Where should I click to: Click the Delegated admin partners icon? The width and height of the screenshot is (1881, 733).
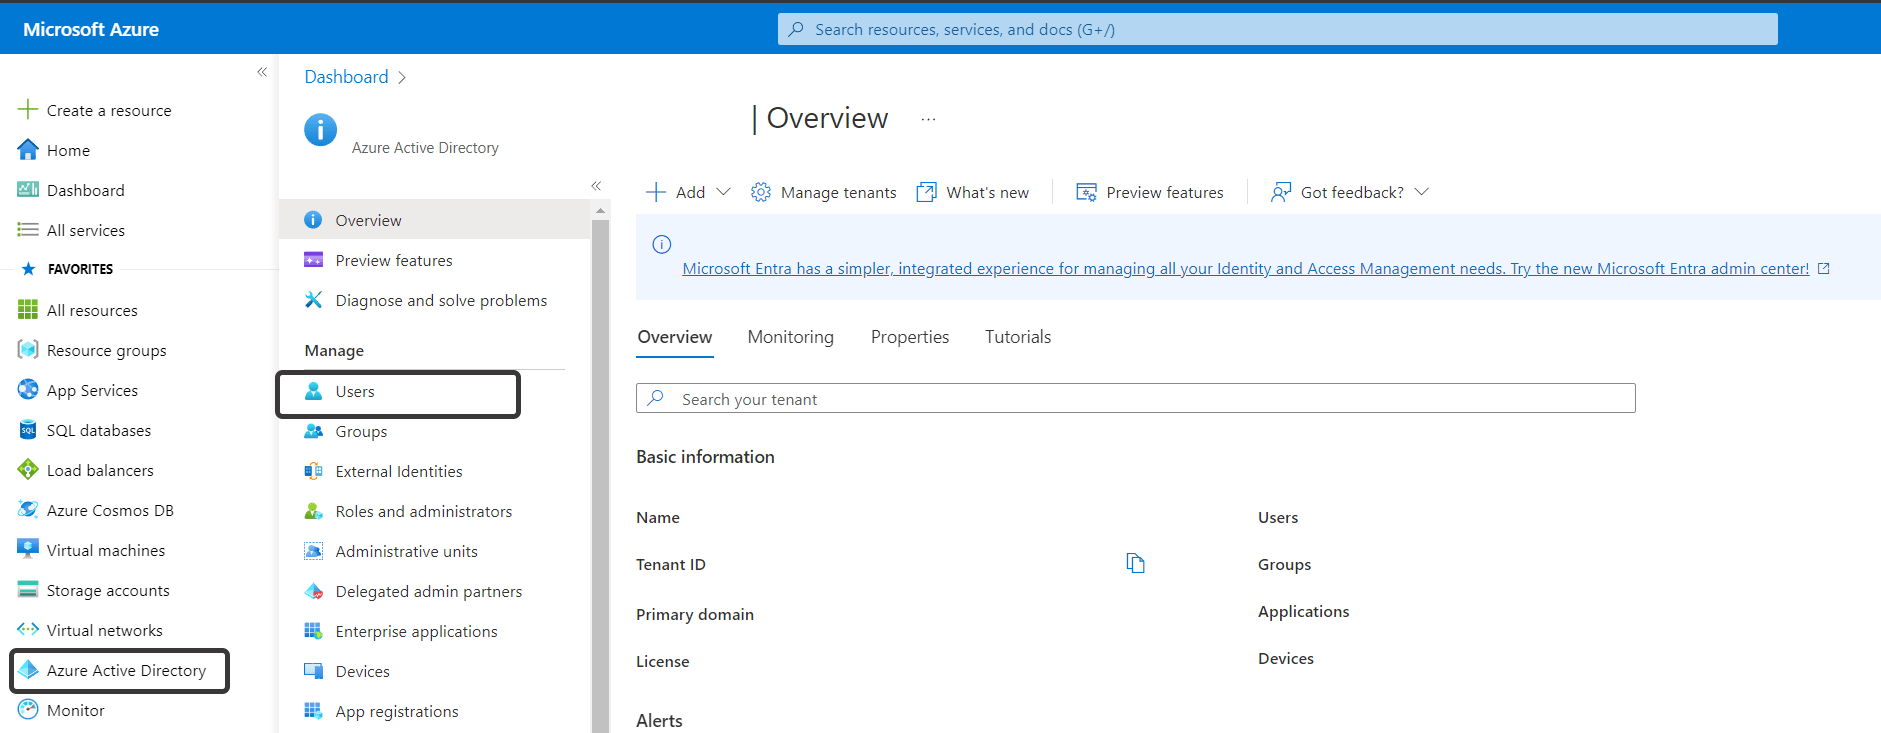(x=313, y=591)
